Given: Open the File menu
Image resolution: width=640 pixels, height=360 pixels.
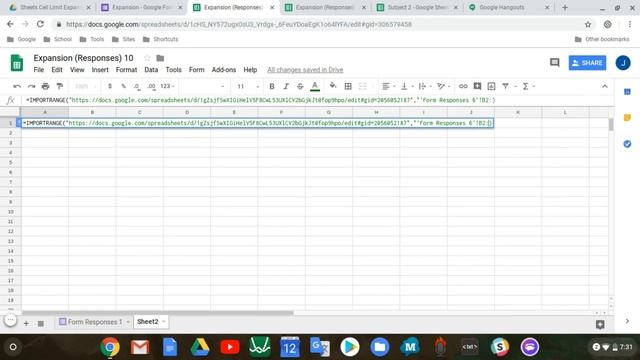Looking at the screenshot, I should [x=39, y=70].
